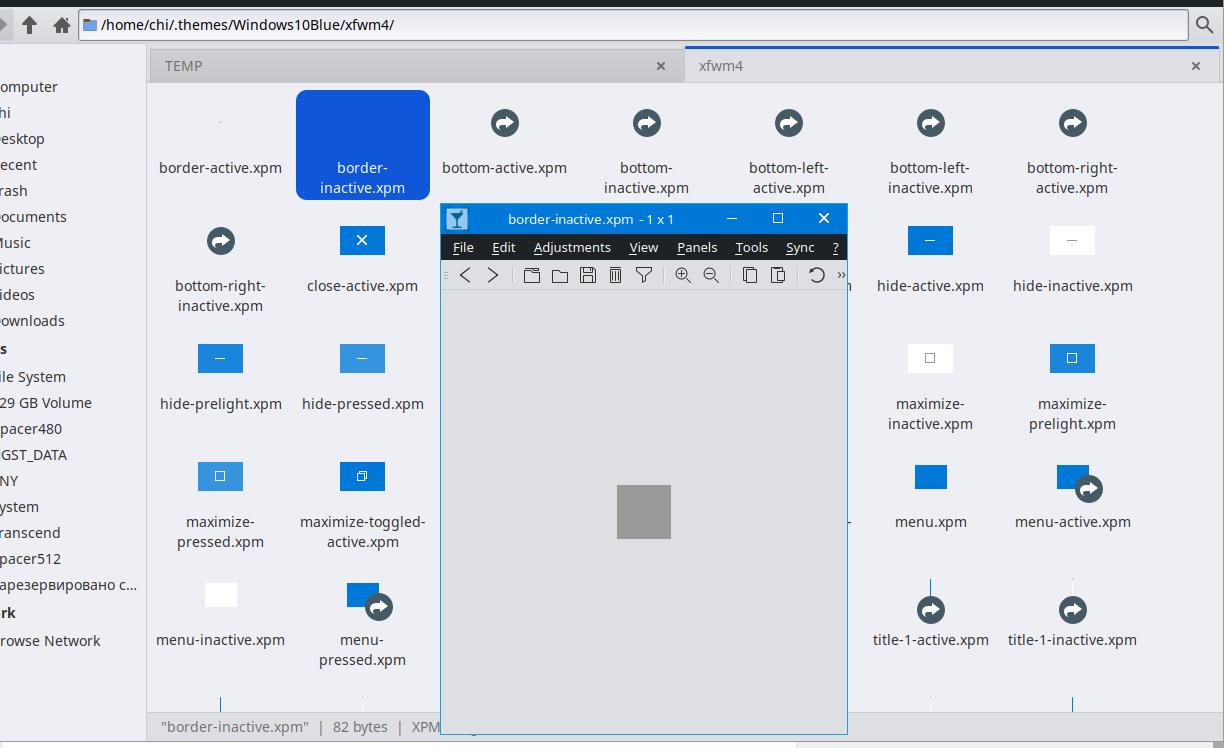Screen dimensions: 1224x748
Task: Select bottom-right-inactive.xpm file icon
Action: coord(221,241)
